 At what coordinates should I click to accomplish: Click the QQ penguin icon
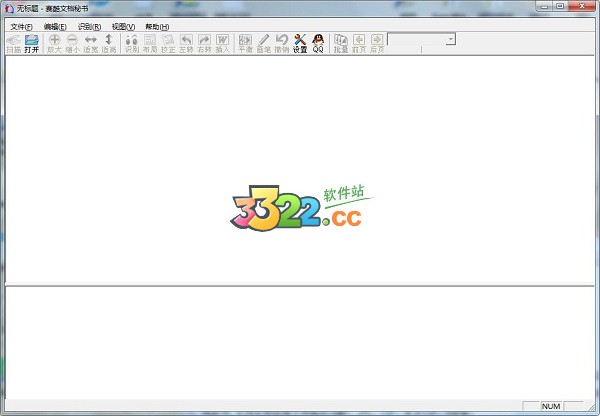click(318, 44)
